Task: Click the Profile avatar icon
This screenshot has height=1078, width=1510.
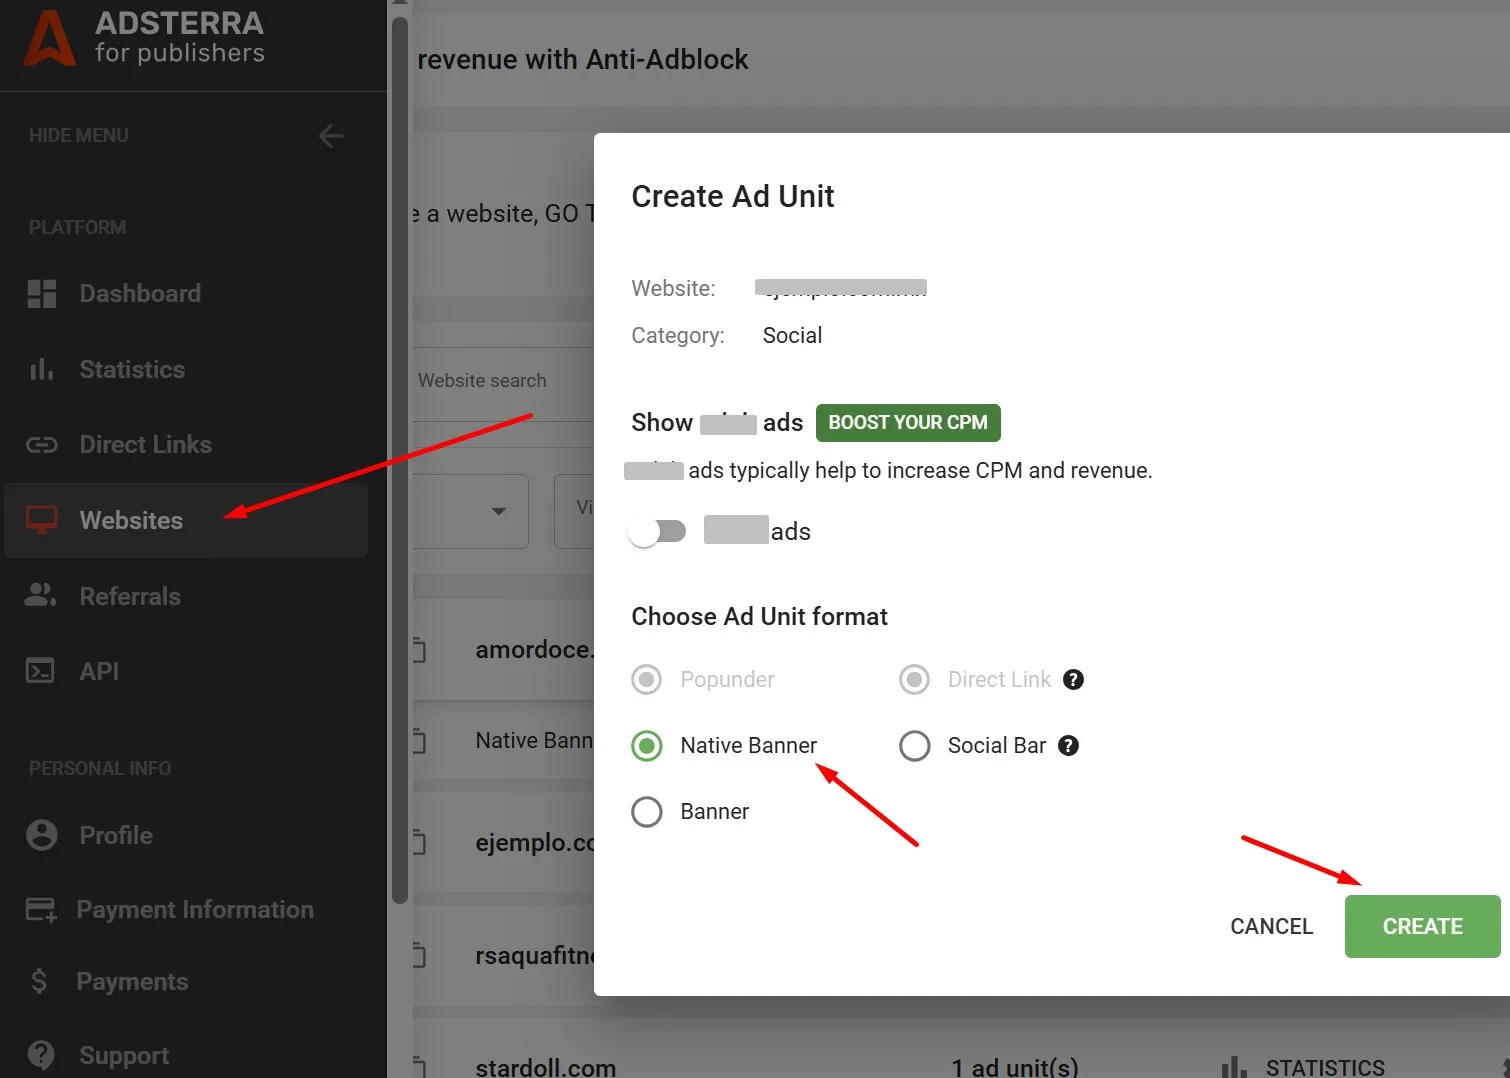Action: (x=42, y=835)
